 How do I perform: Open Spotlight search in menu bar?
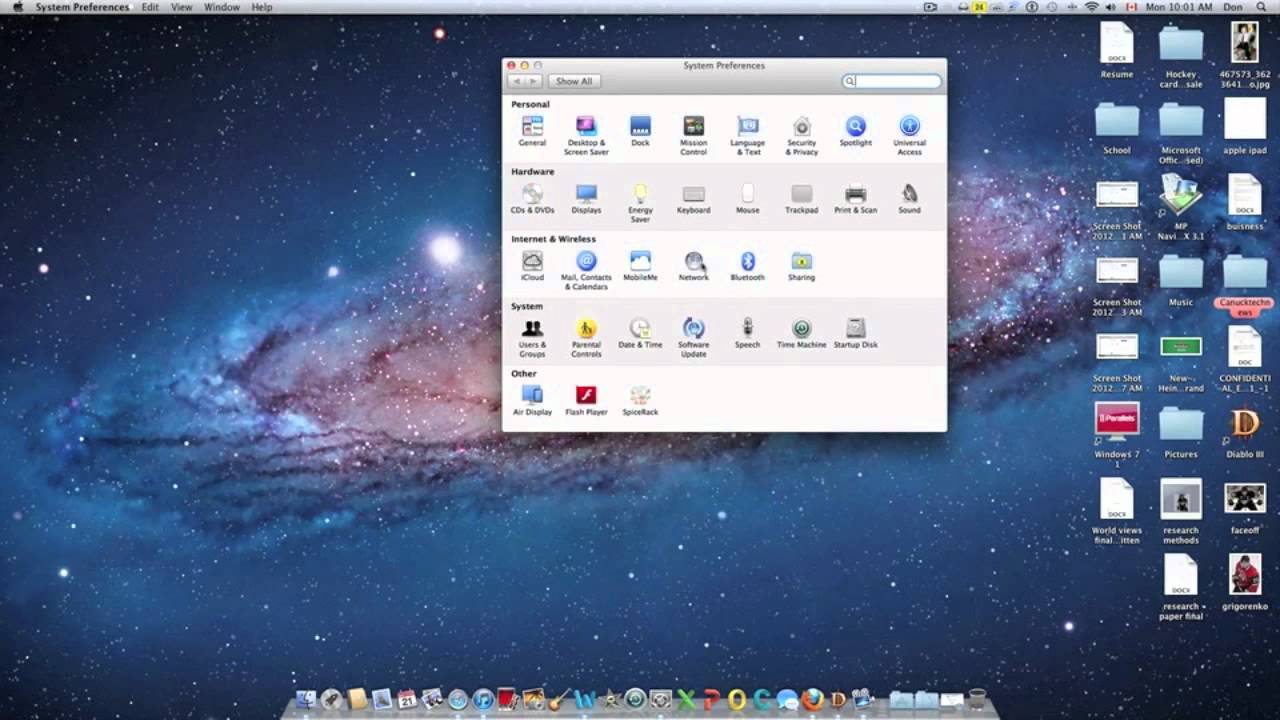coord(1262,7)
